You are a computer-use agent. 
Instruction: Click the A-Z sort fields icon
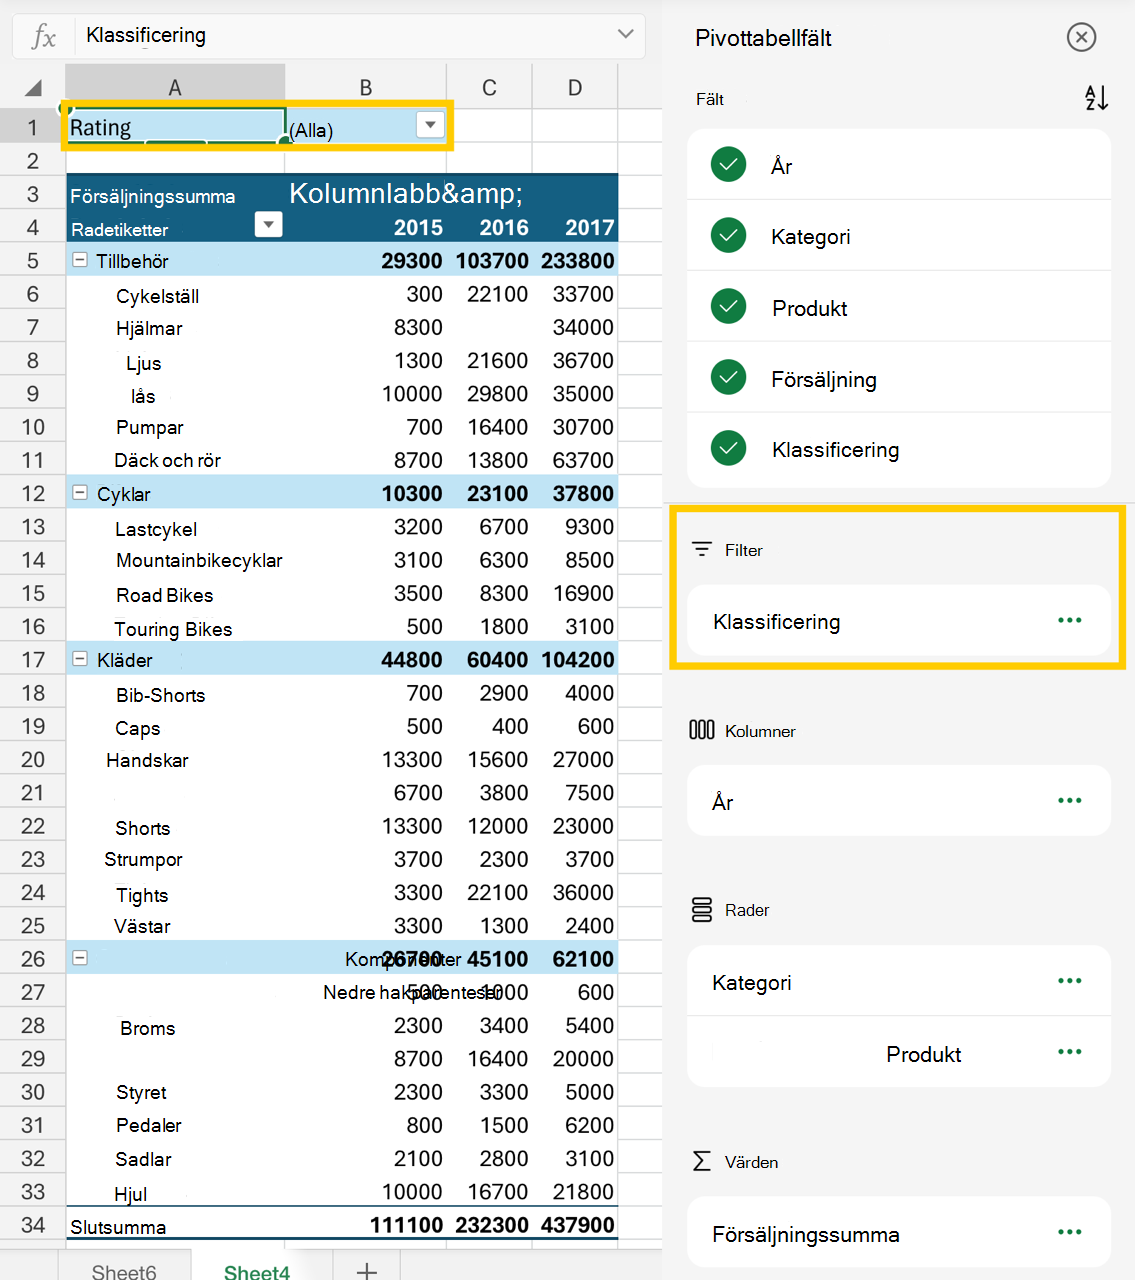[x=1096, y=98]
